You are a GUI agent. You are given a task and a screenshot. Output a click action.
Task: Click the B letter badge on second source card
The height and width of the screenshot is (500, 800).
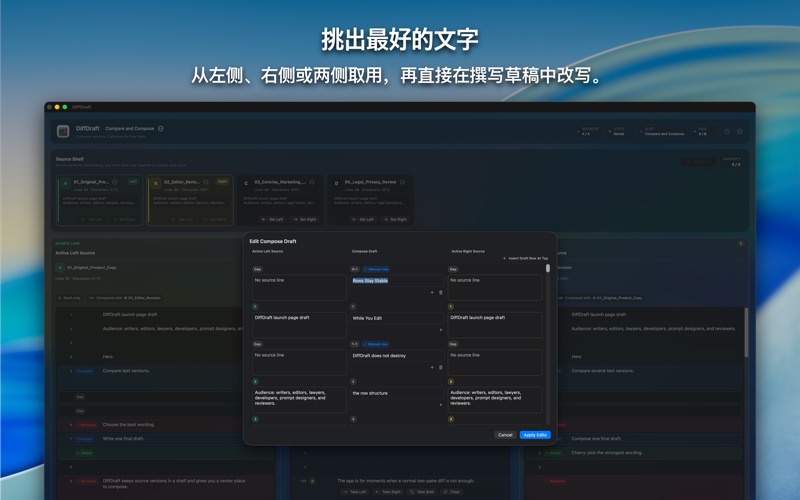click(156, 183)
